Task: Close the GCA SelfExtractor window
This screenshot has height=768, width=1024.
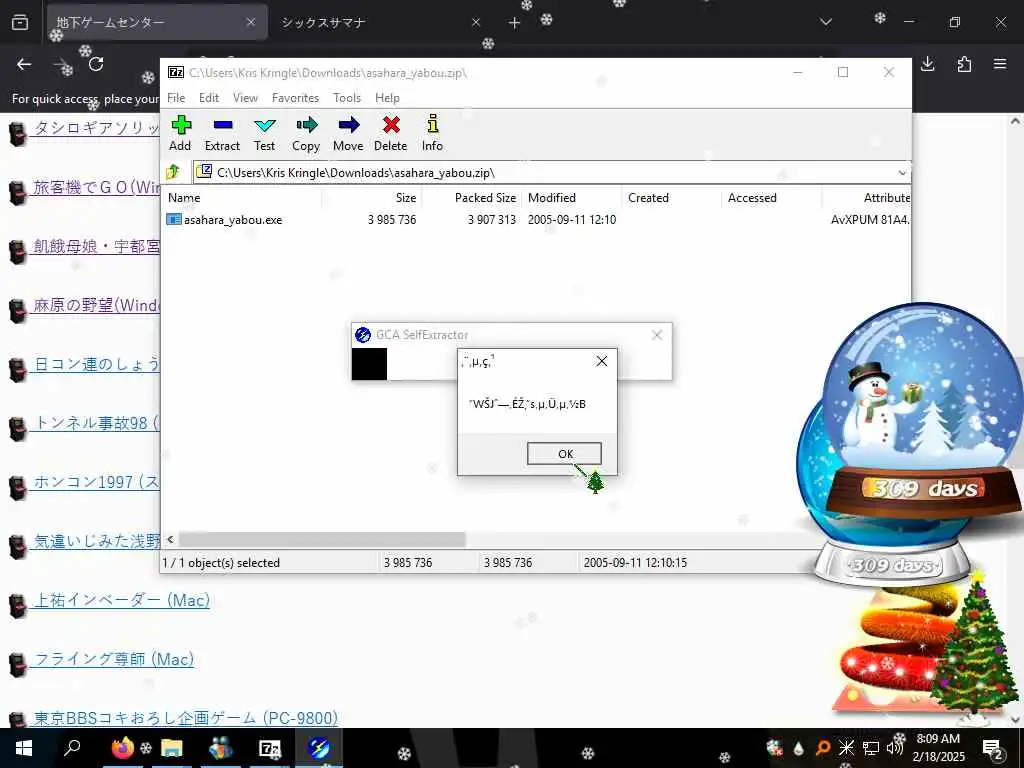Action: [x=657, y=335]
